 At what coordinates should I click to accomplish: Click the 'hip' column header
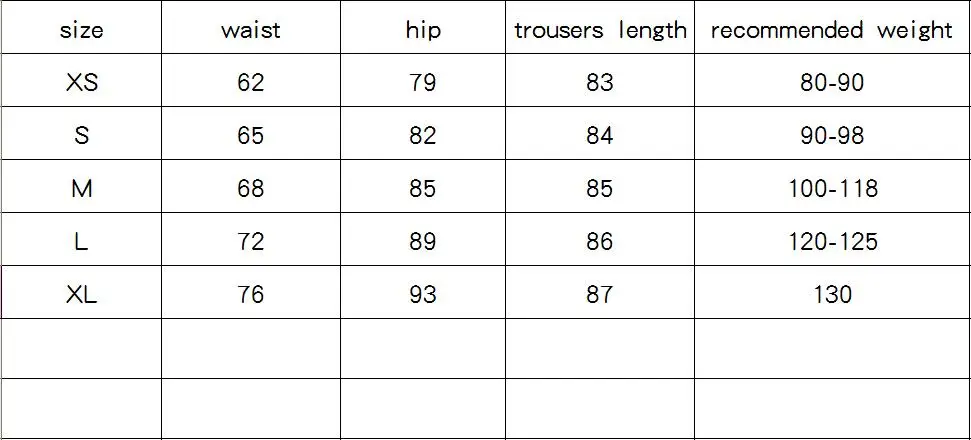click(423, 27)
